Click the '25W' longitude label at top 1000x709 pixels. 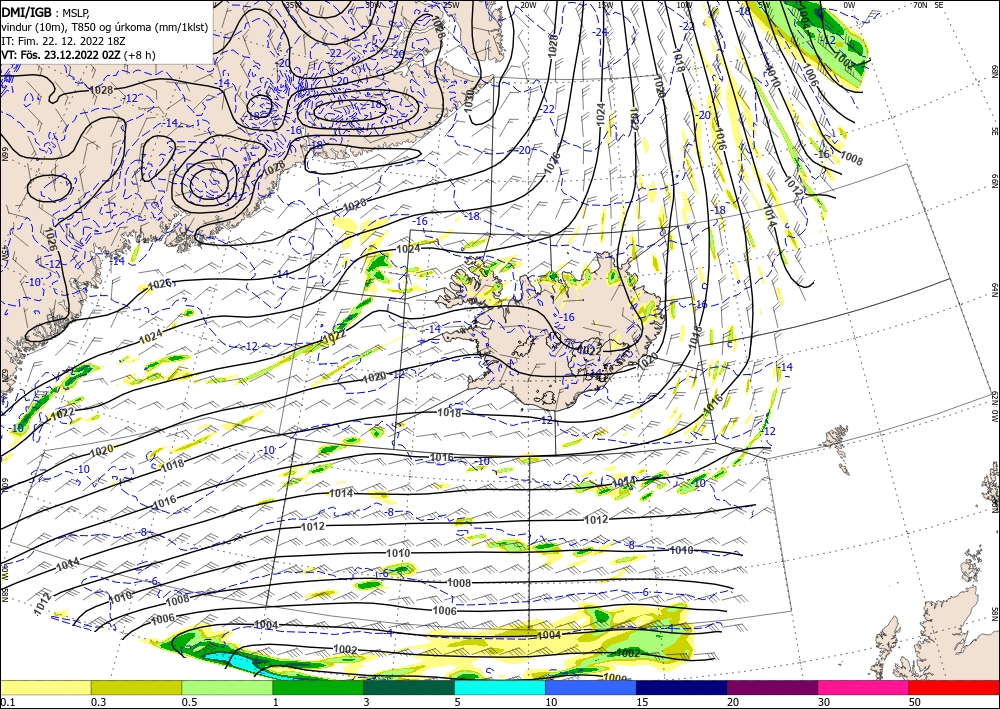click(x=451, y=5)
